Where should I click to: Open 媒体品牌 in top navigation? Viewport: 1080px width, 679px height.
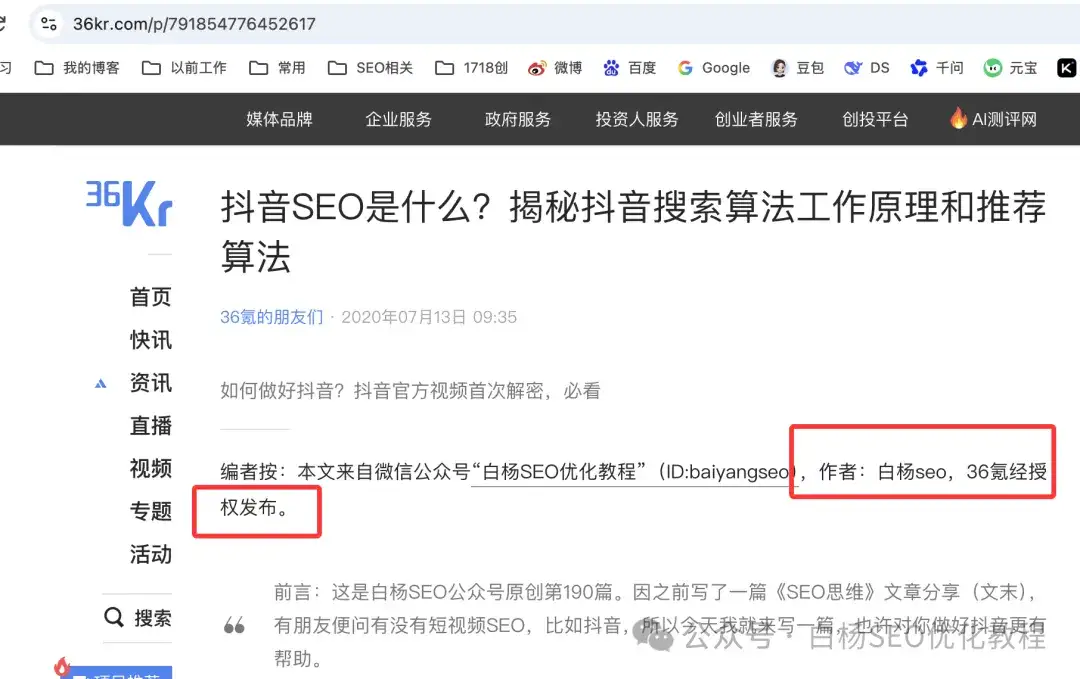279,119
